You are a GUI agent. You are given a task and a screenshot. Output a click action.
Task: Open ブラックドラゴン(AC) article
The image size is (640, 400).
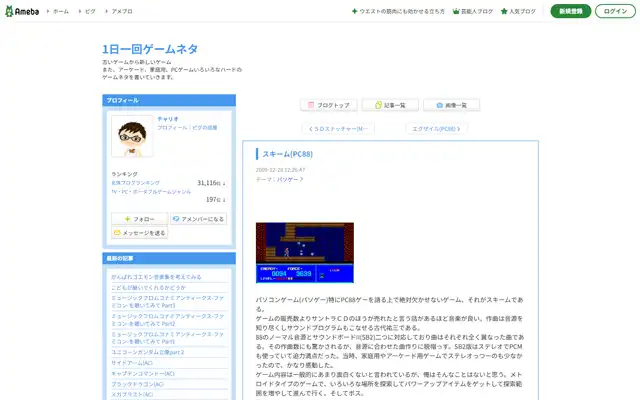click(x=138, y=384)
